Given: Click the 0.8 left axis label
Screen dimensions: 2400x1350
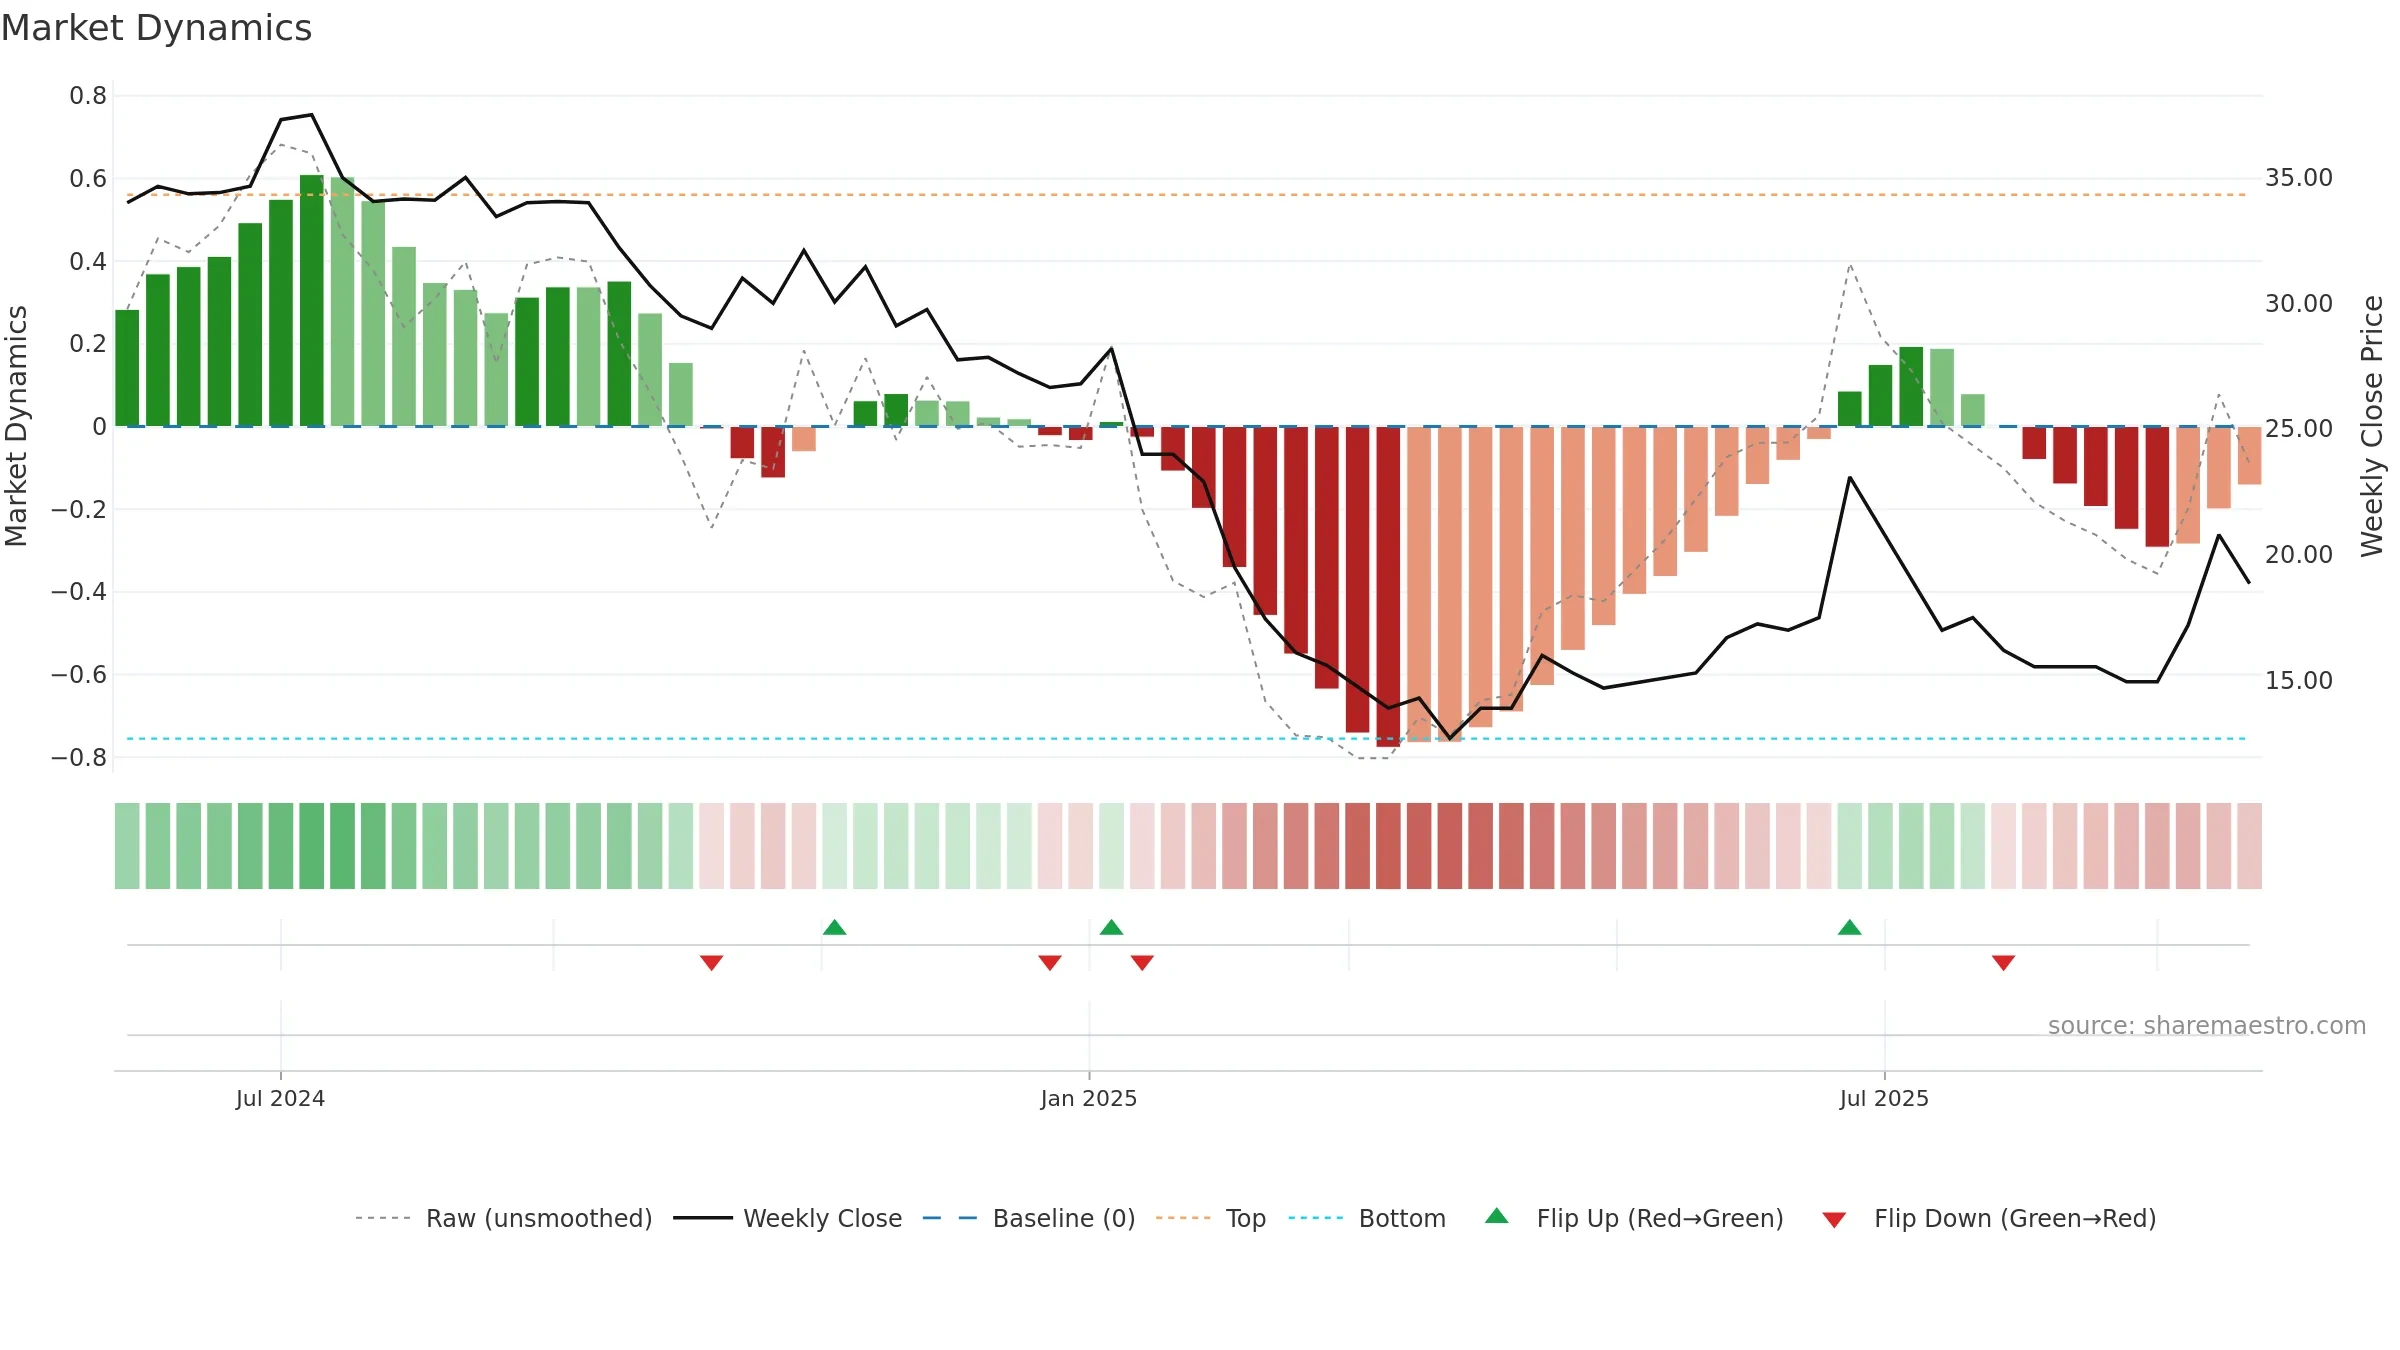Looking at the screenshot, I should click(x=88, y=96).
